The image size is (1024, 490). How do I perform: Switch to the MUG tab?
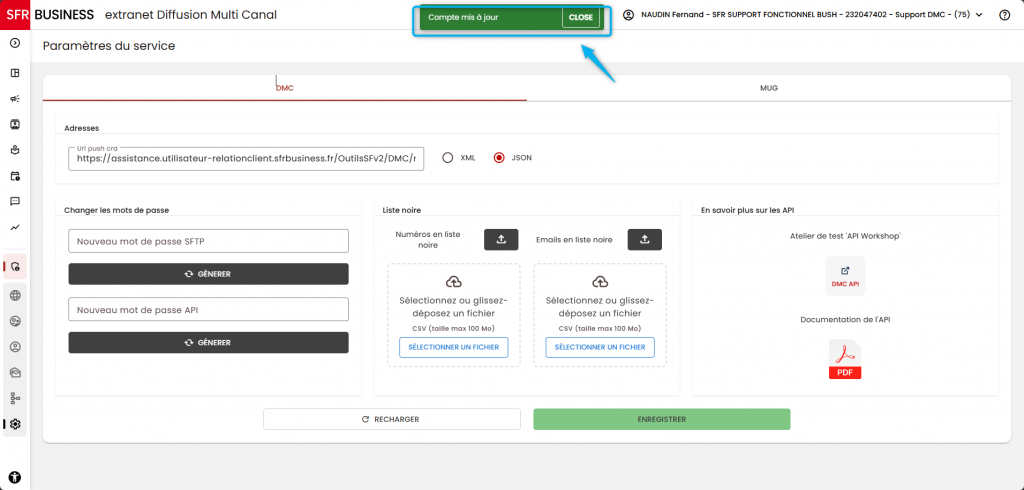pos(769,88)
